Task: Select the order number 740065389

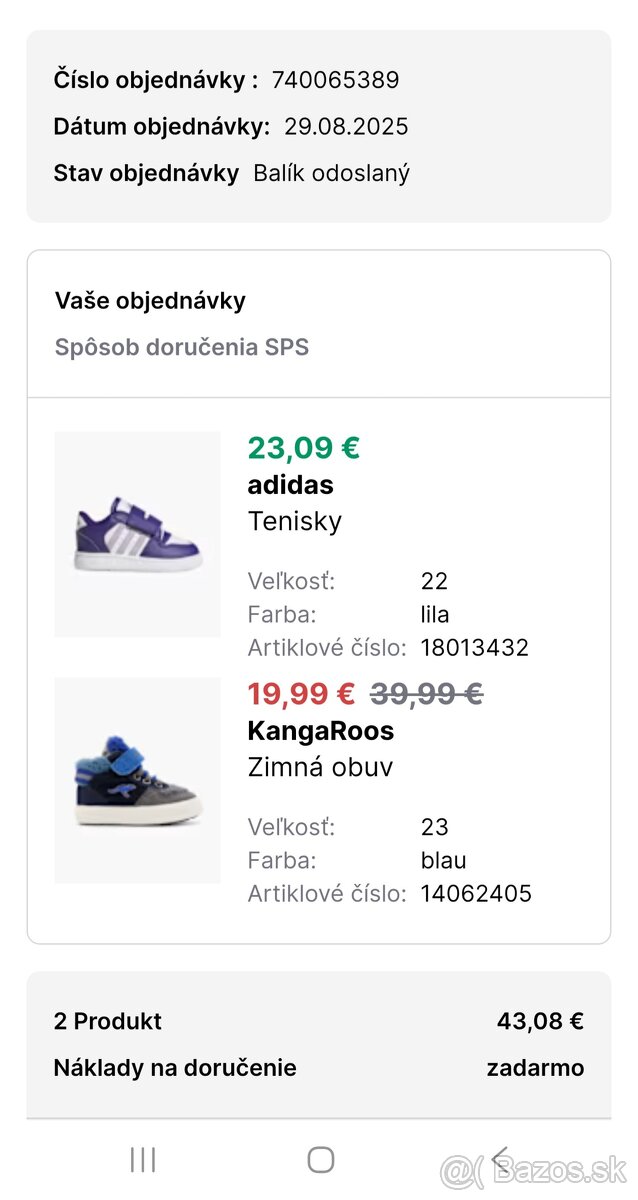Action: 339,79
